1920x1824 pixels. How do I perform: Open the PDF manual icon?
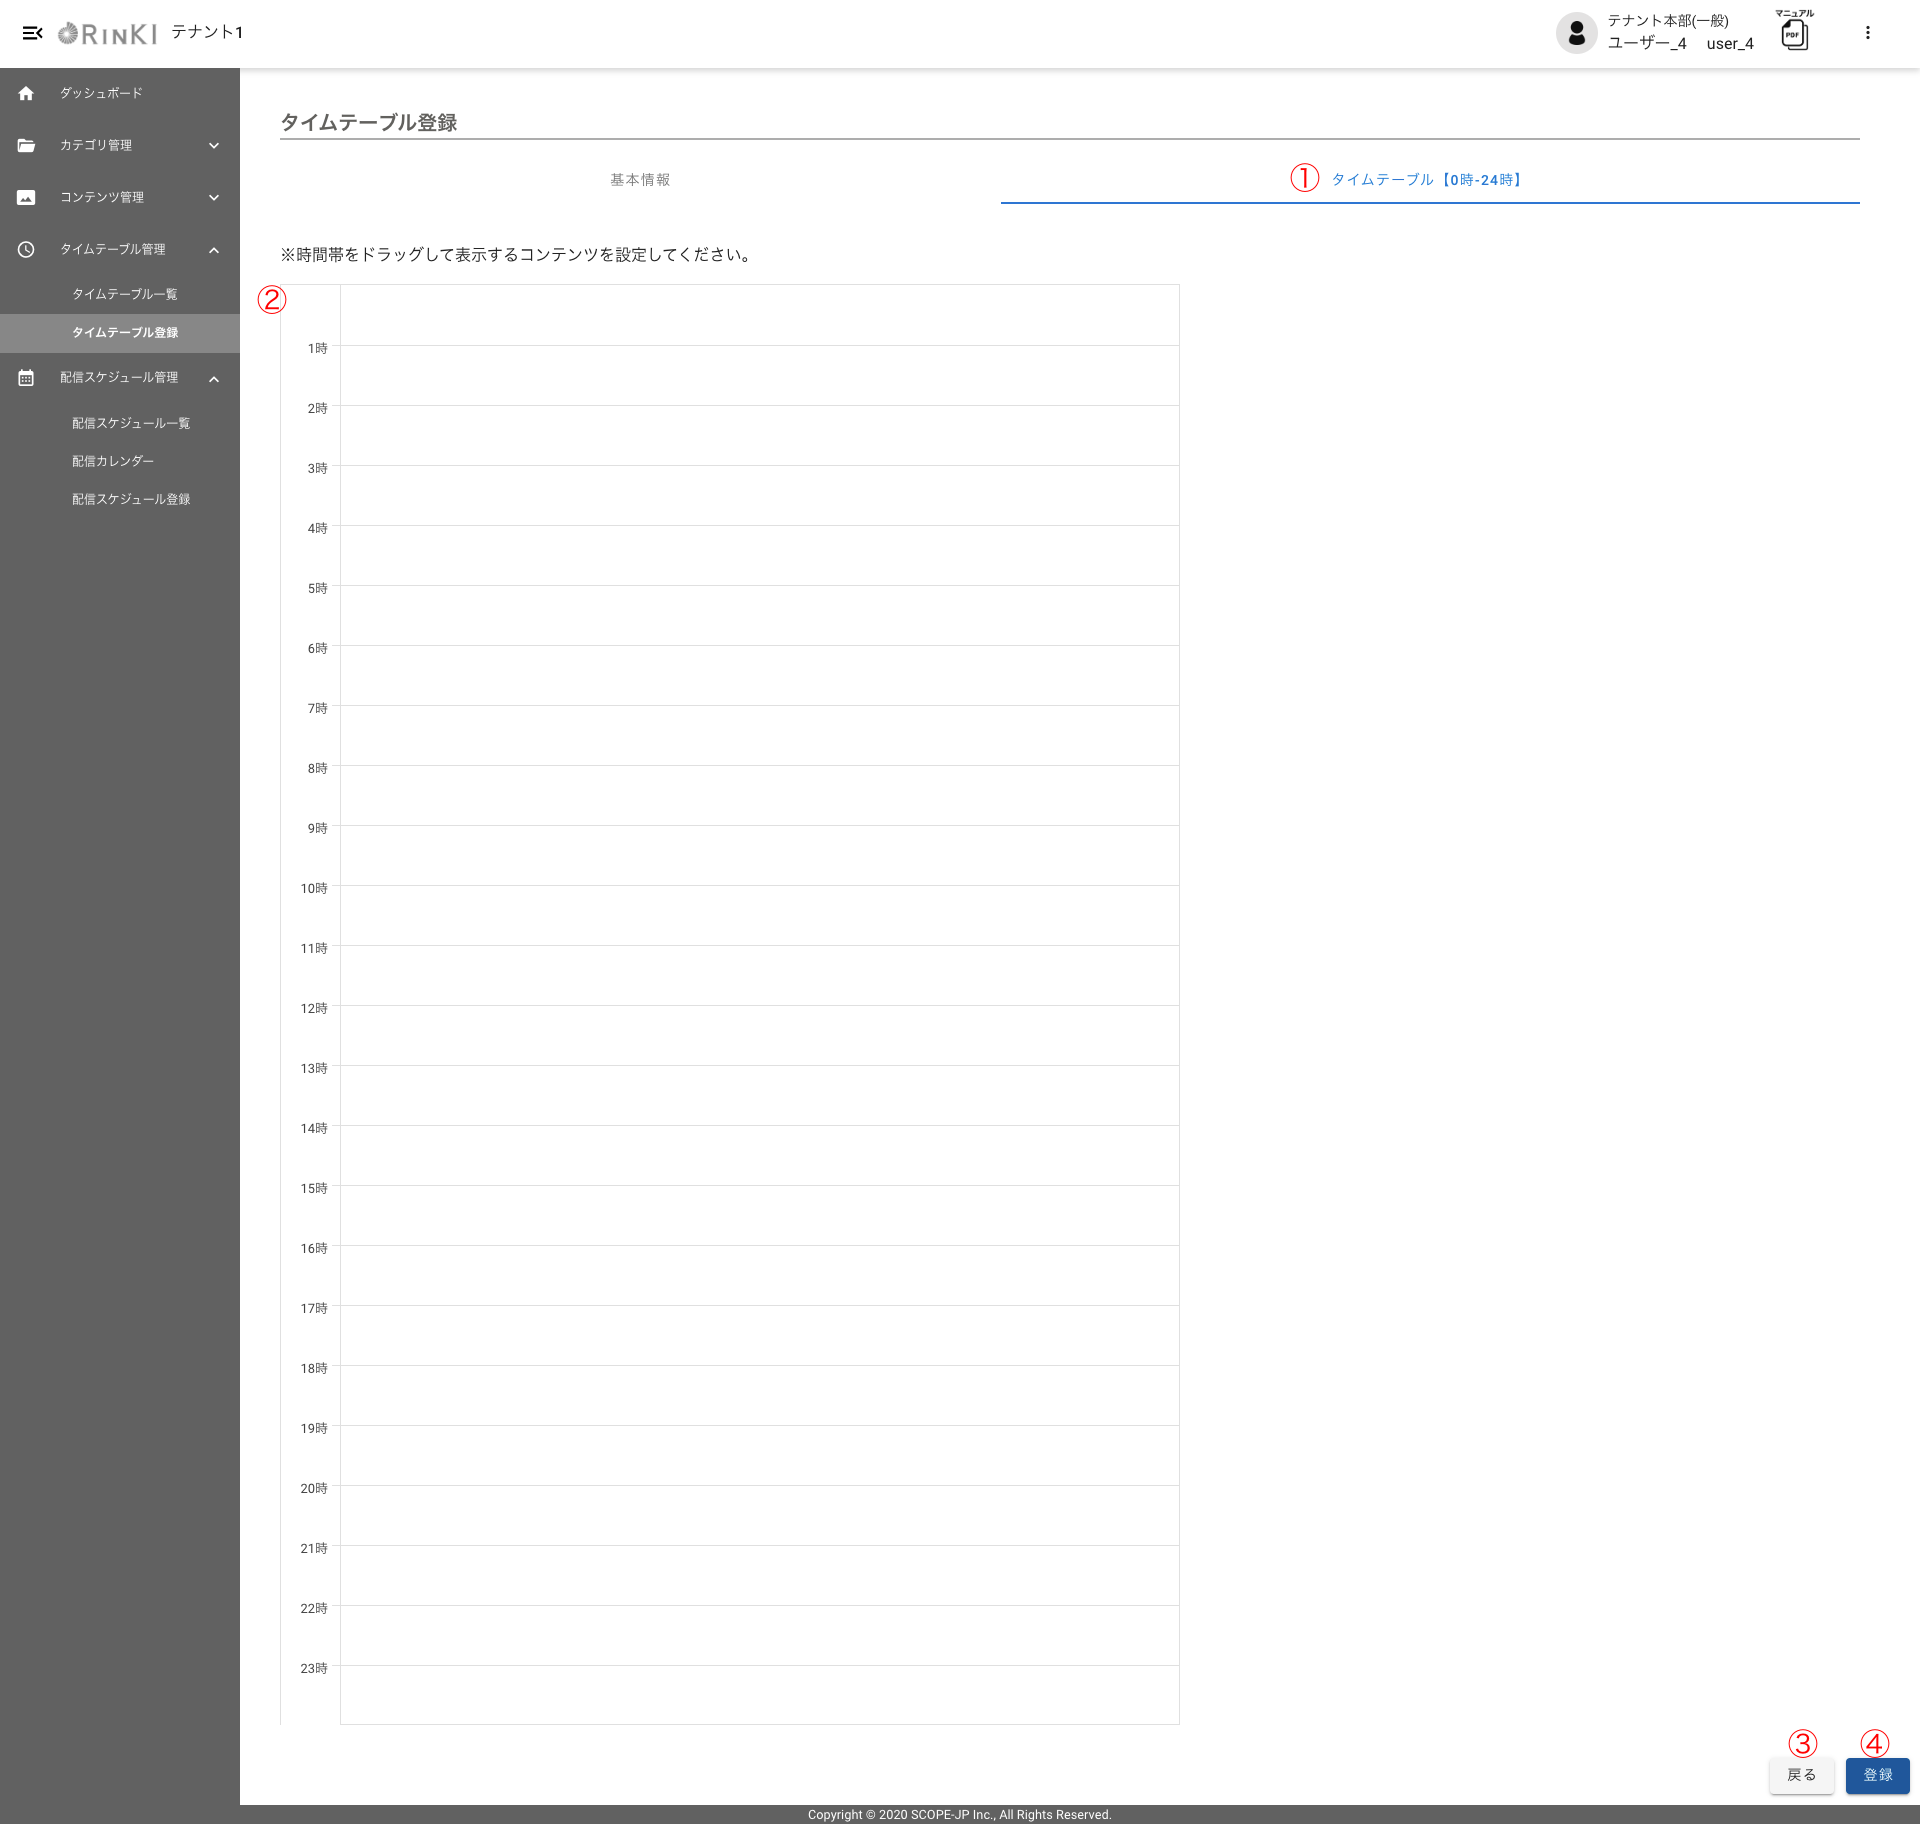(x=1794, y=34)
